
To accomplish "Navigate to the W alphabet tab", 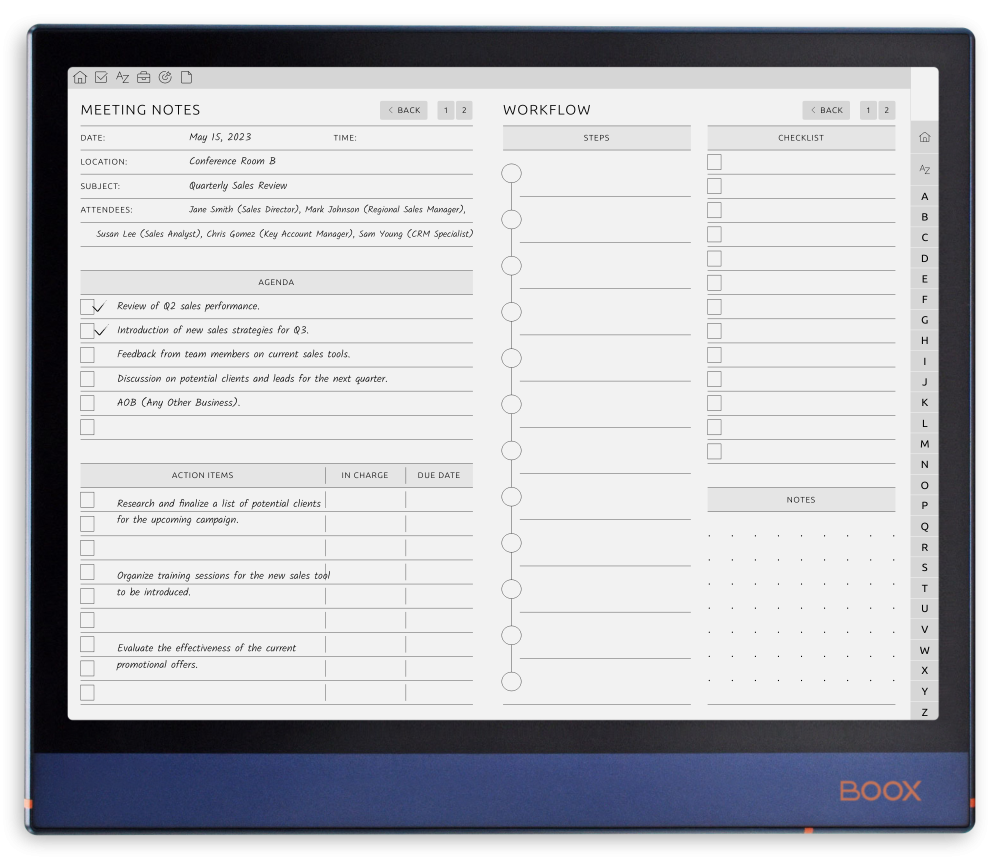I will click(x=925, y=650).
